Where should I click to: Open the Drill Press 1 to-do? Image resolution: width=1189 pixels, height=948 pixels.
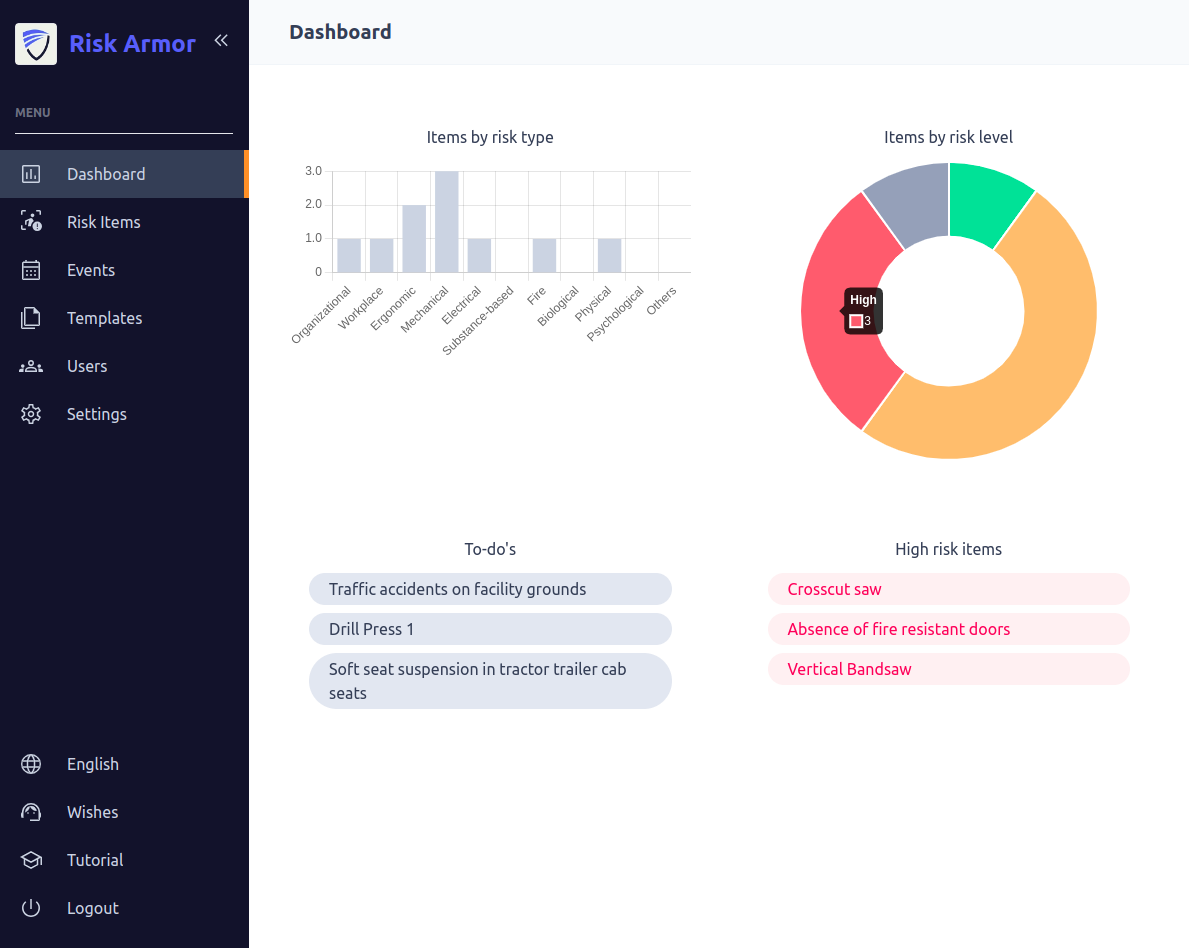pyautogui.click(x=371, y=629)
